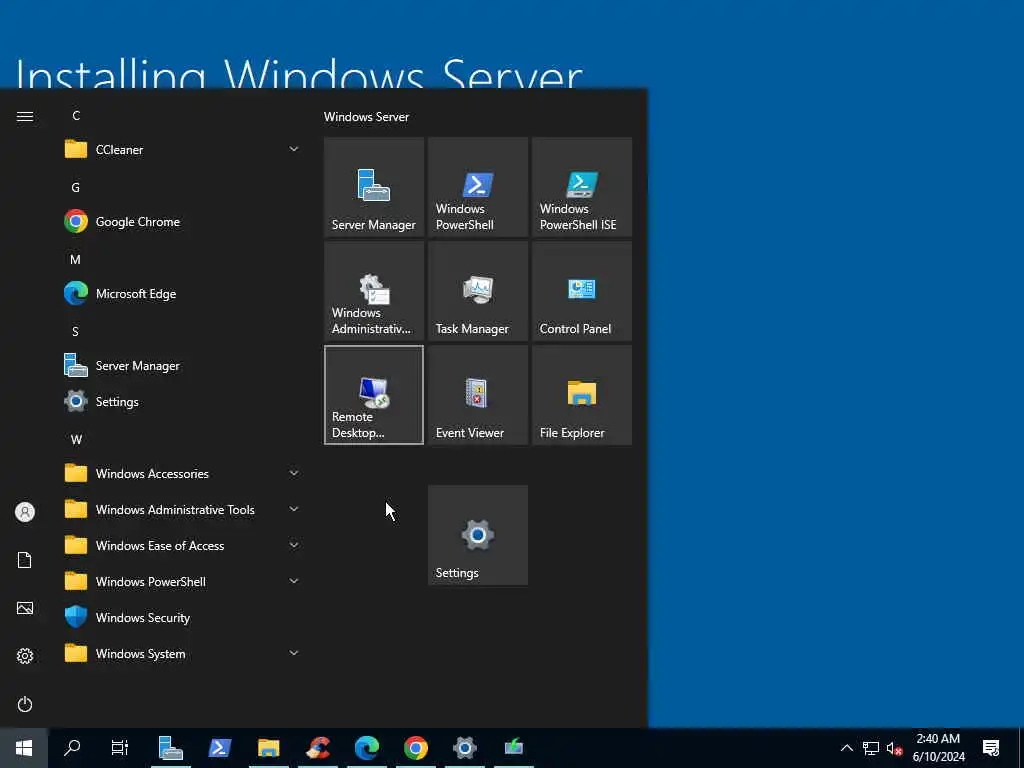Launch the Event Viewer tile
This screenshot has height=768, width=1024.
point(477,395)
